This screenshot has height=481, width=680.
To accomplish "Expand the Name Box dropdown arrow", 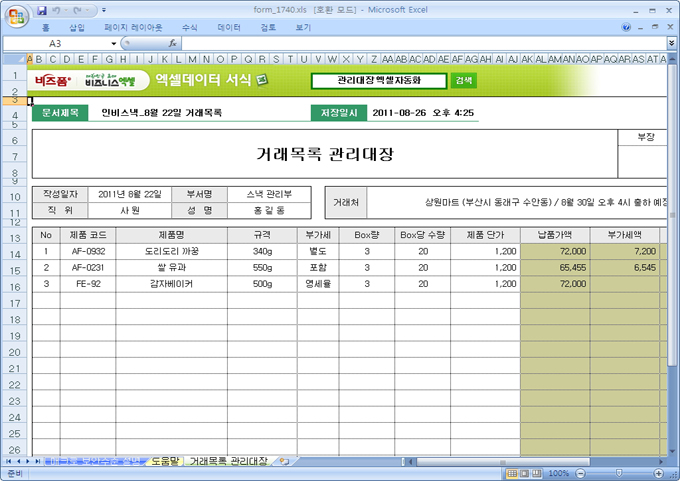I will tap(114, 43).
